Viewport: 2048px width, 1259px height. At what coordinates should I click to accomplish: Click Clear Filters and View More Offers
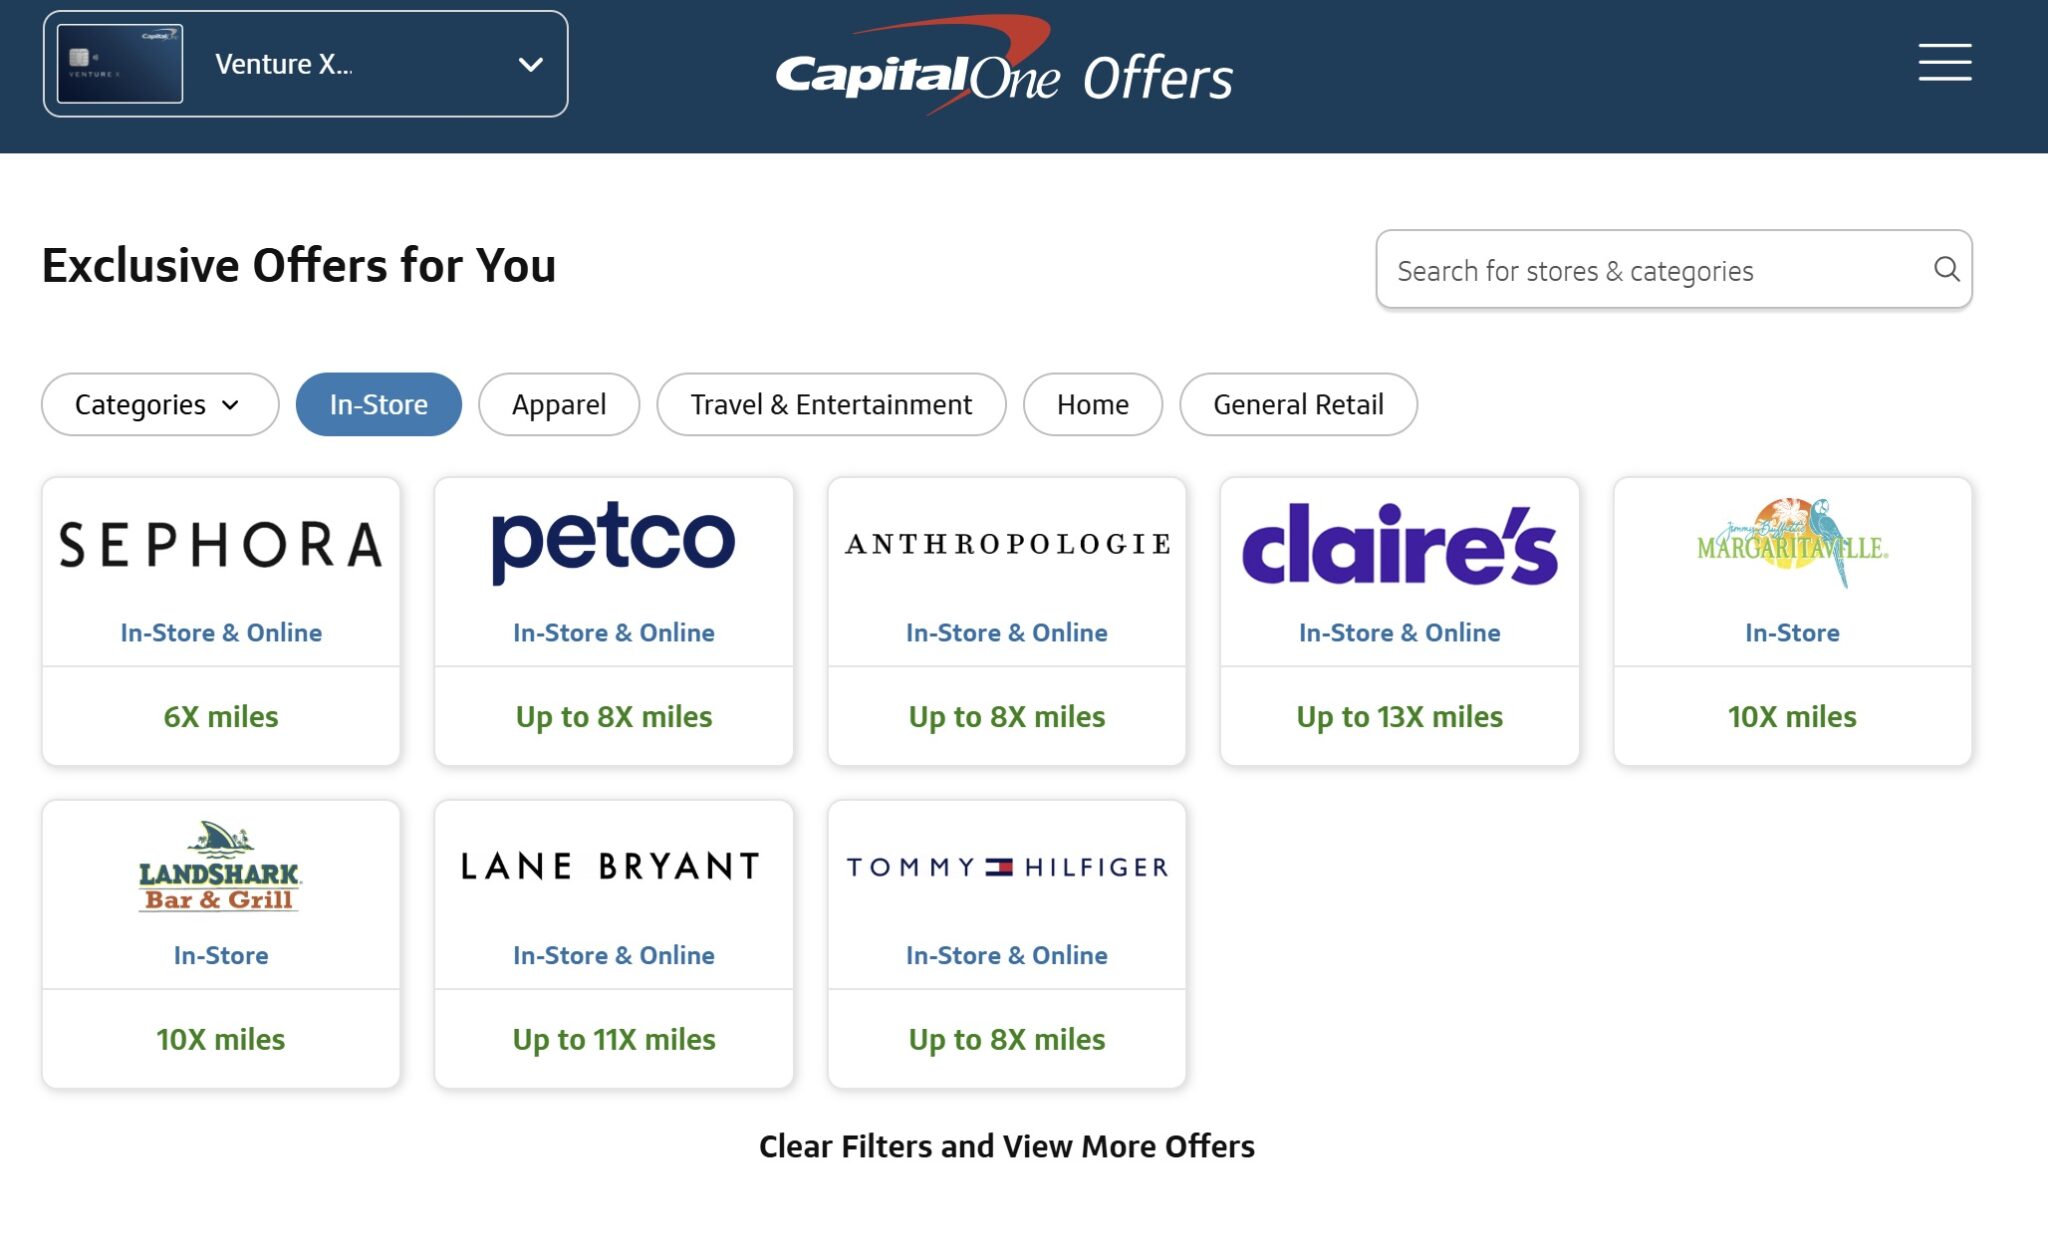pos(1007,1146)
